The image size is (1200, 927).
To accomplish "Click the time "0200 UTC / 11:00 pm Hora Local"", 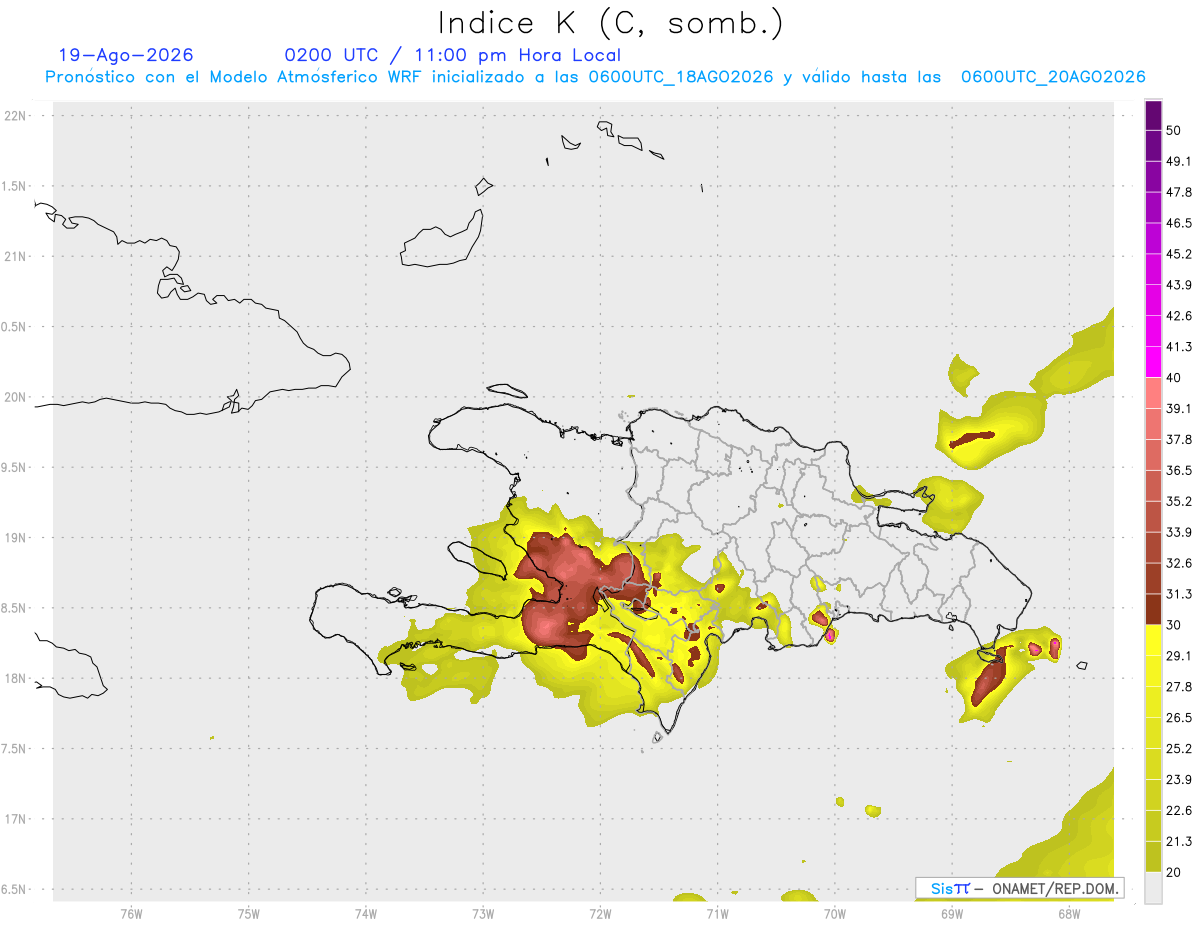I will click(452, 55).
